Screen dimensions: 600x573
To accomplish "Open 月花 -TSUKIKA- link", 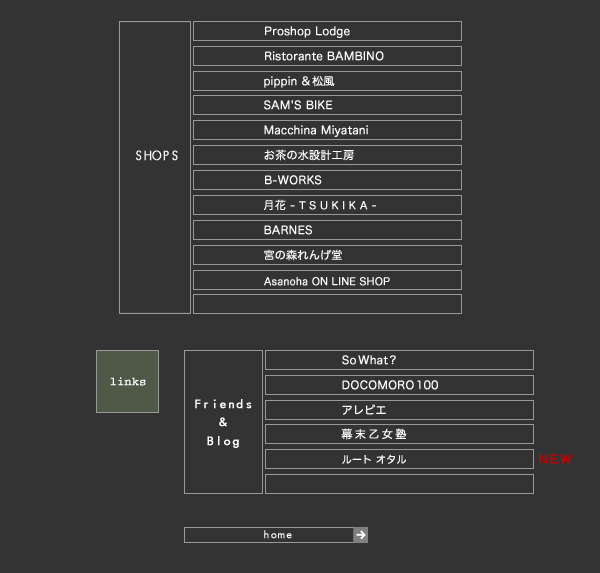I will pos(320,205).
